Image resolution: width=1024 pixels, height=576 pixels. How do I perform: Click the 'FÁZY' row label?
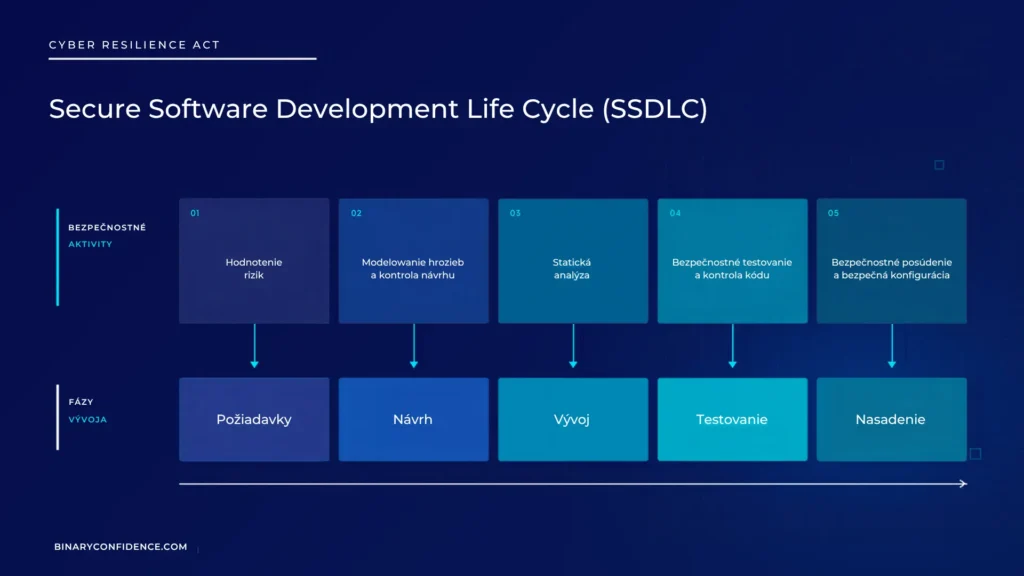[81, 402]
